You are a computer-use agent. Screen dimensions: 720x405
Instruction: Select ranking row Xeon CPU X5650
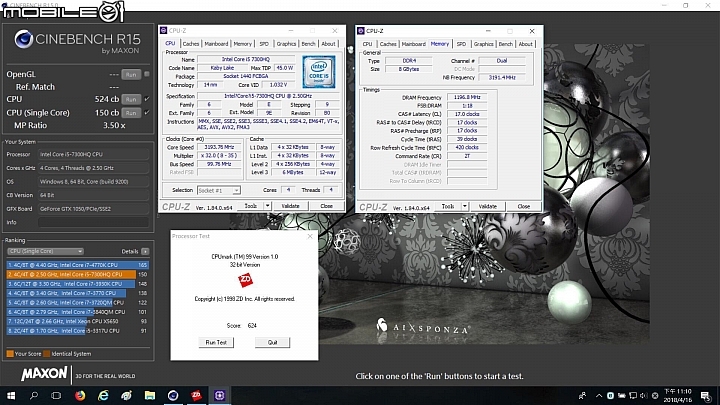click(x=78, y=321)
